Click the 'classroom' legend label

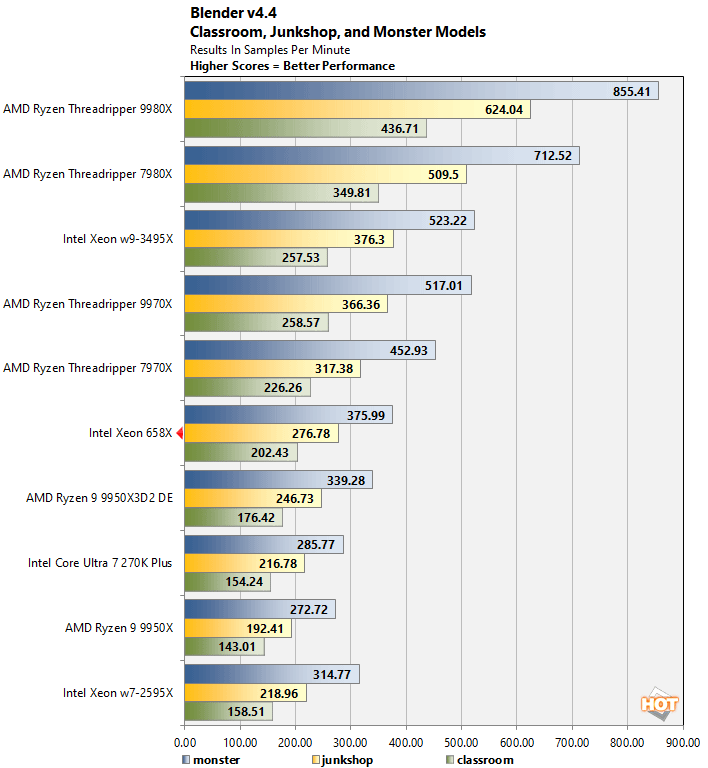coord(485,760)
